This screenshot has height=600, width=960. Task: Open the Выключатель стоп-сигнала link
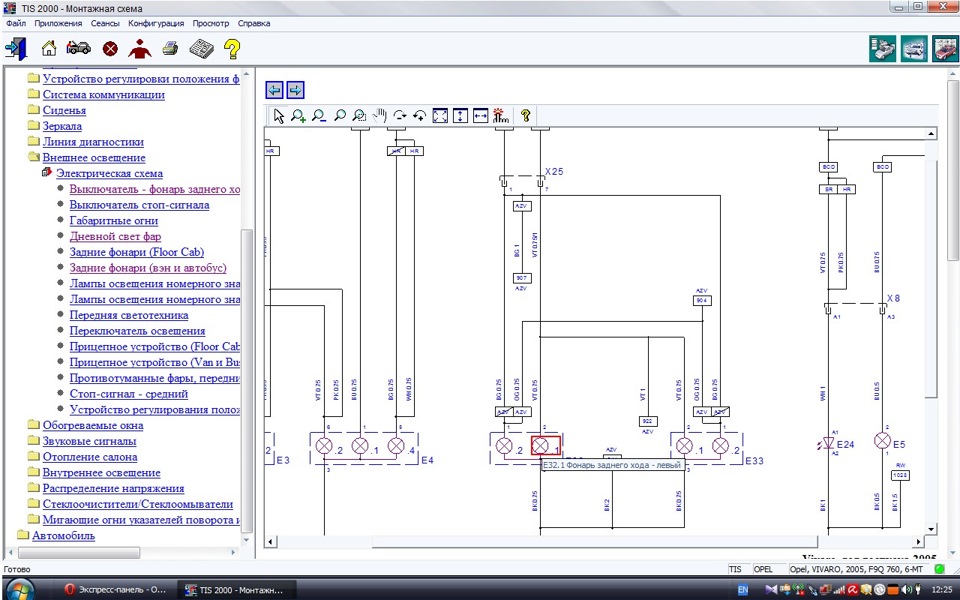pyautogui.click(x=140, y=204)
